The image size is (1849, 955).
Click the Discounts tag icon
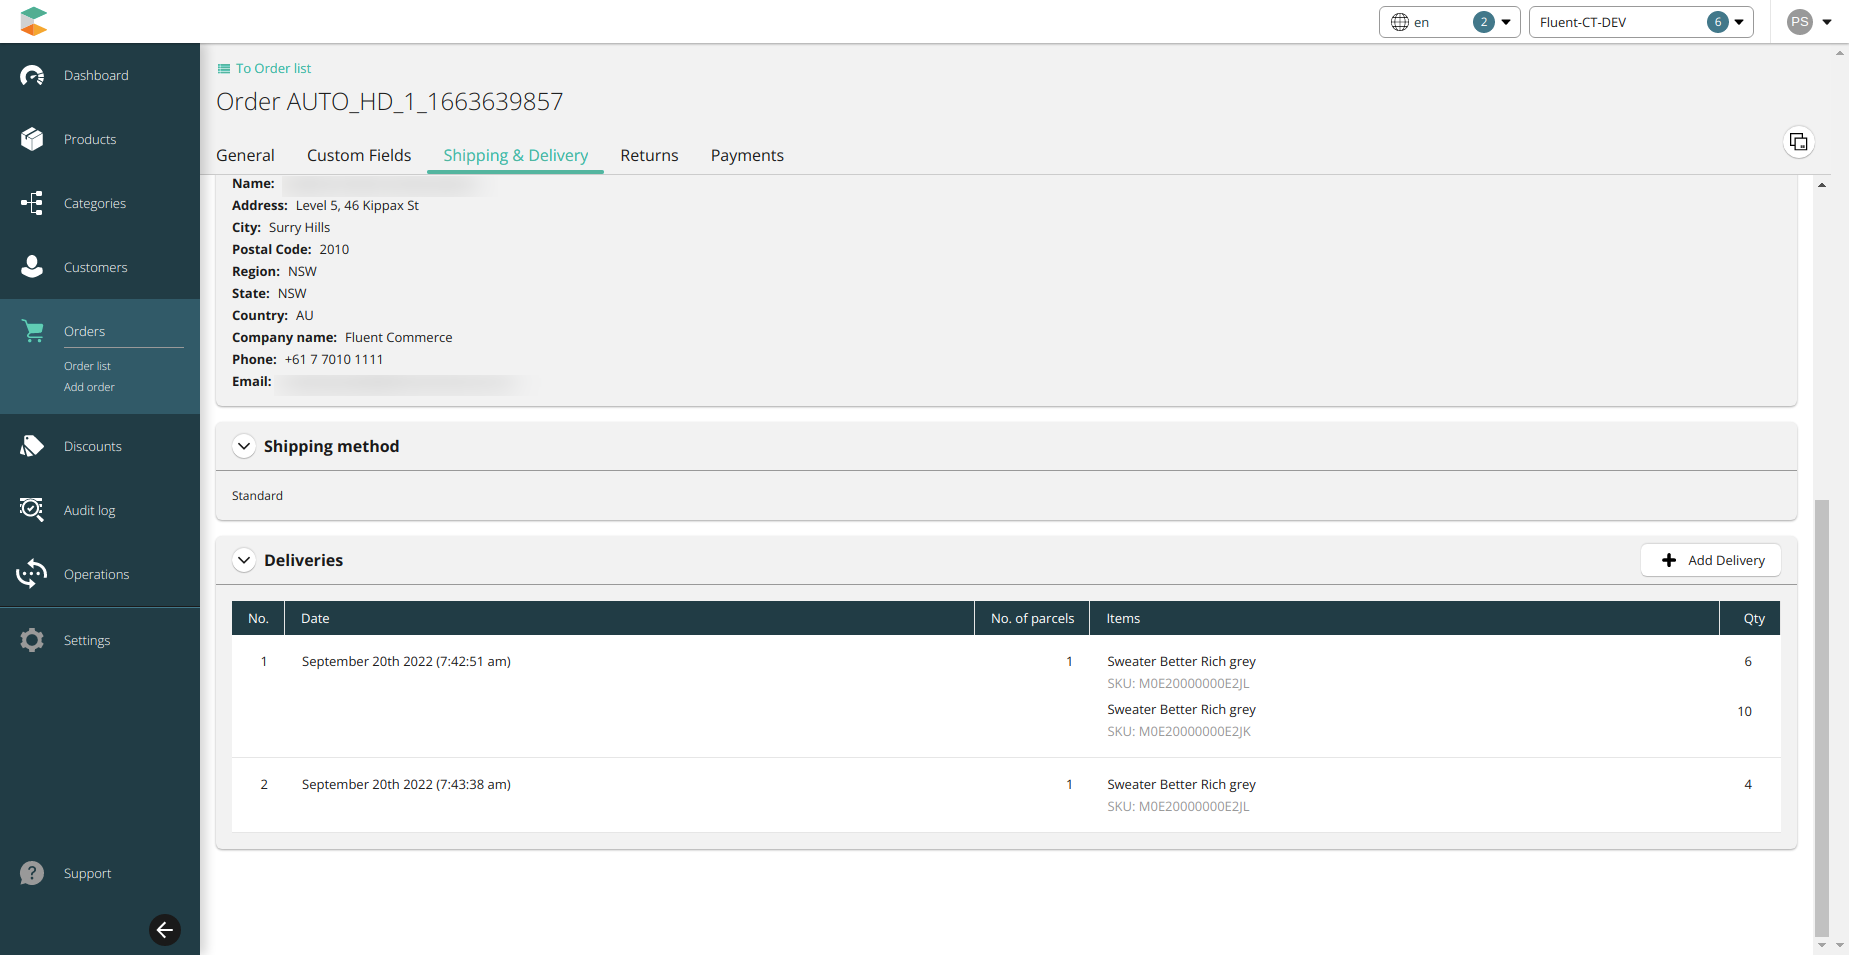coord(32,446)
